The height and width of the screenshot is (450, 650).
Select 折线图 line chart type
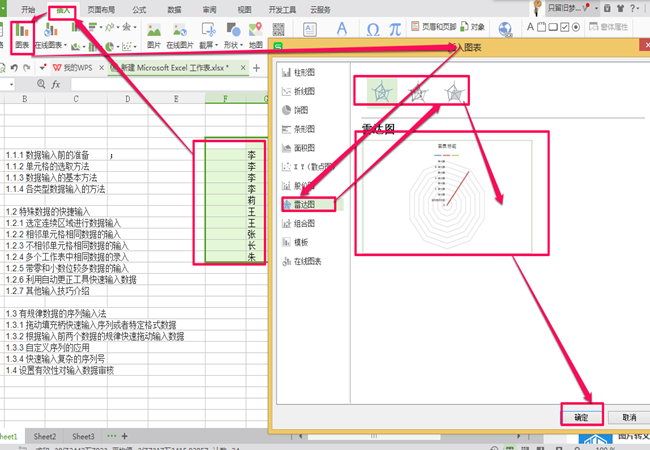[x=298, y=91]
